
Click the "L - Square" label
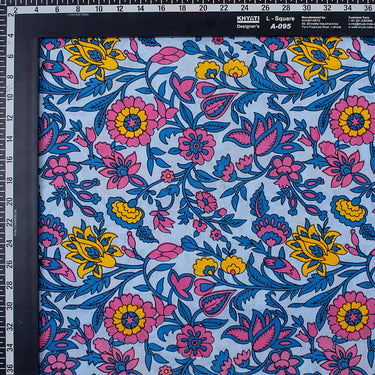(280, 19)
